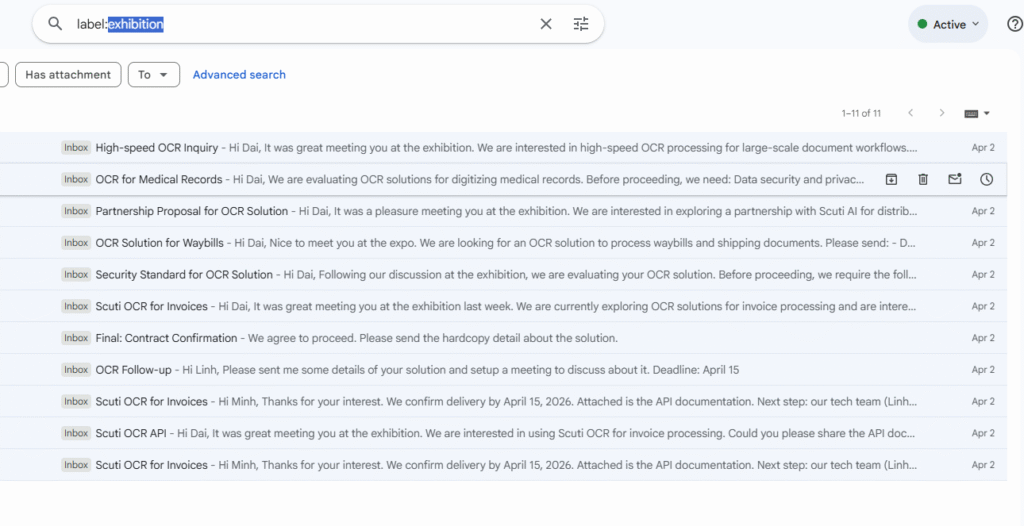This screenshot has width=1024, height=526.
Task: Delete the OCR for Medical Records email
Action: (x=923, y=179)
